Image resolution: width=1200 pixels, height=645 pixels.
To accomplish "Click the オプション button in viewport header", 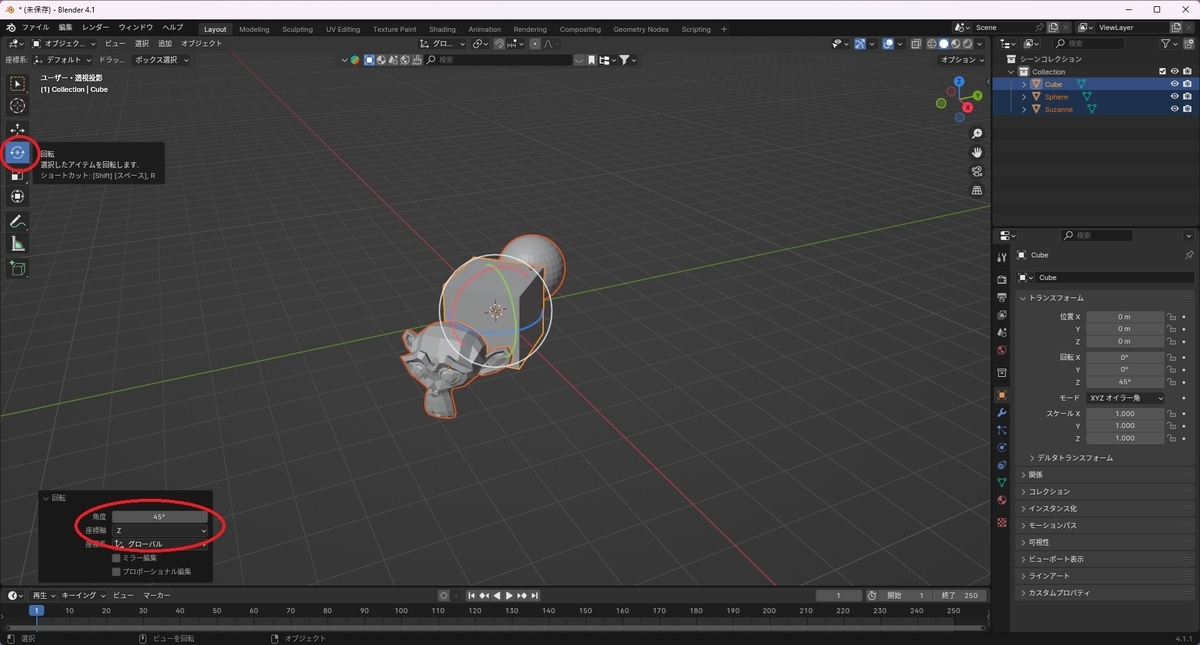I will pos(961,60).
